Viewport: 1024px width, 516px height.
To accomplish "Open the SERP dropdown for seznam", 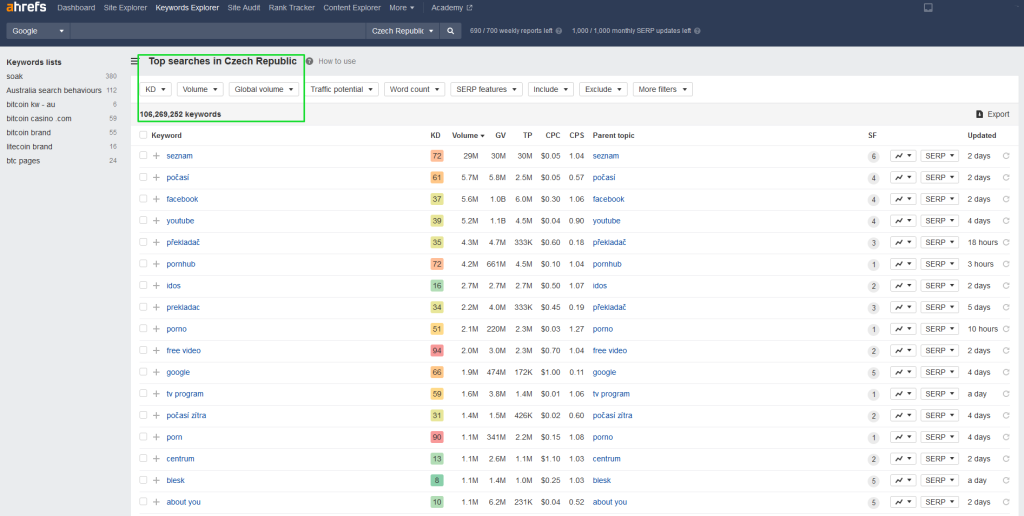I will pos(940,156).
